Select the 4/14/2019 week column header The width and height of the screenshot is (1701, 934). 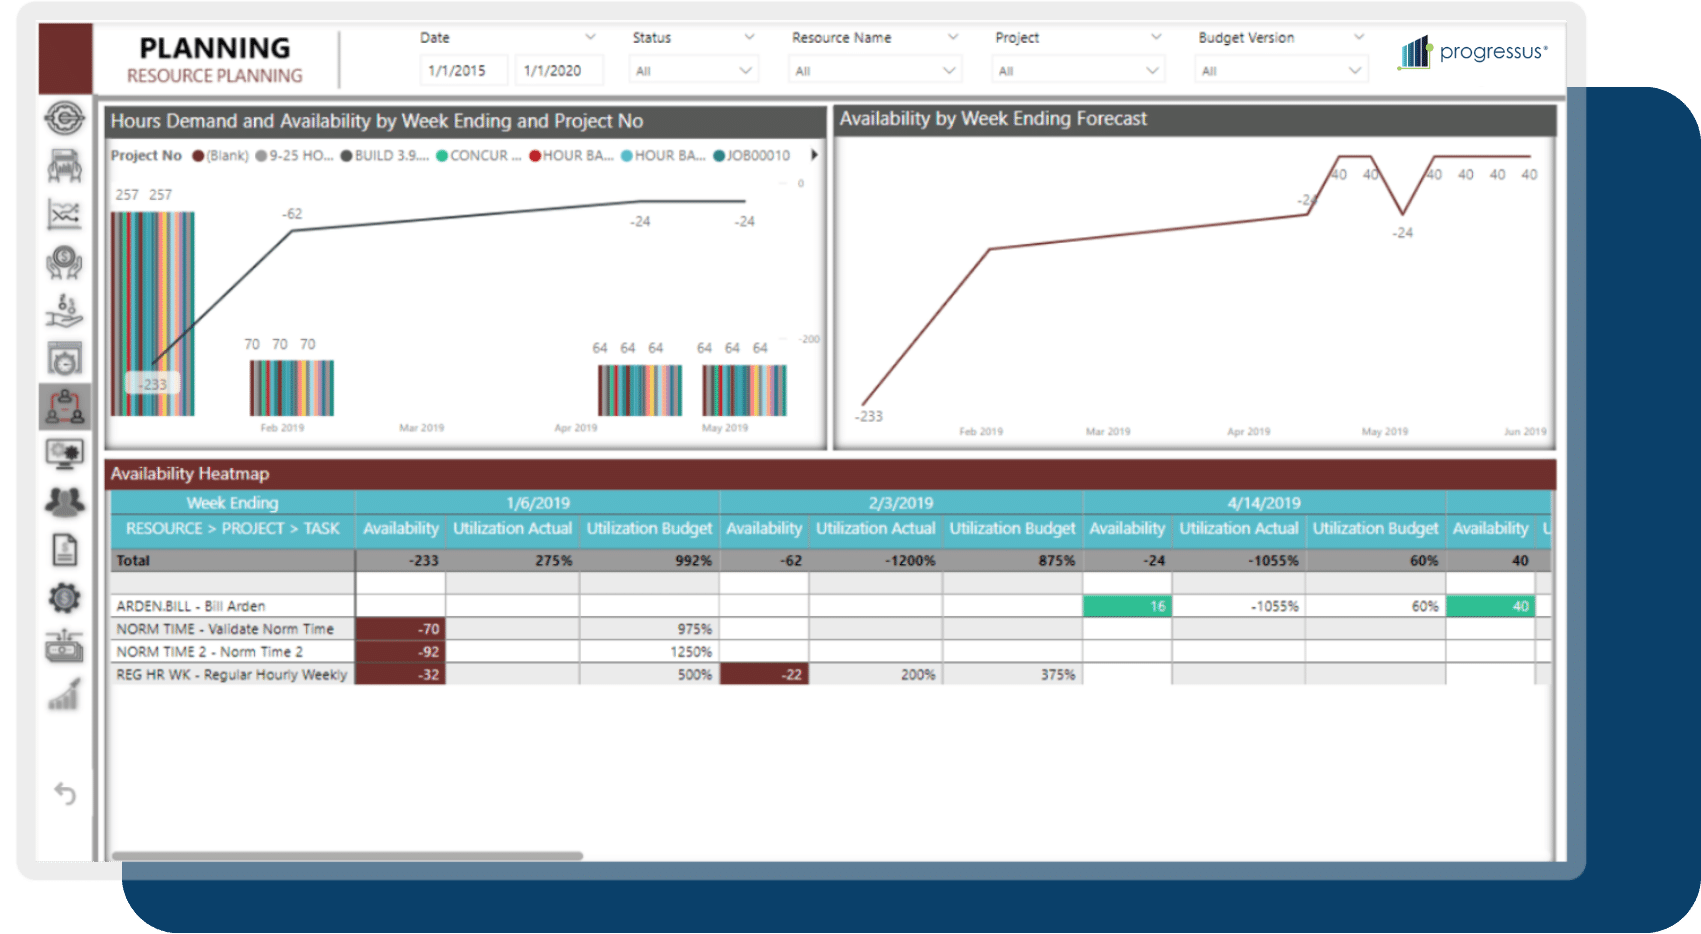[x=1264, y=503]
